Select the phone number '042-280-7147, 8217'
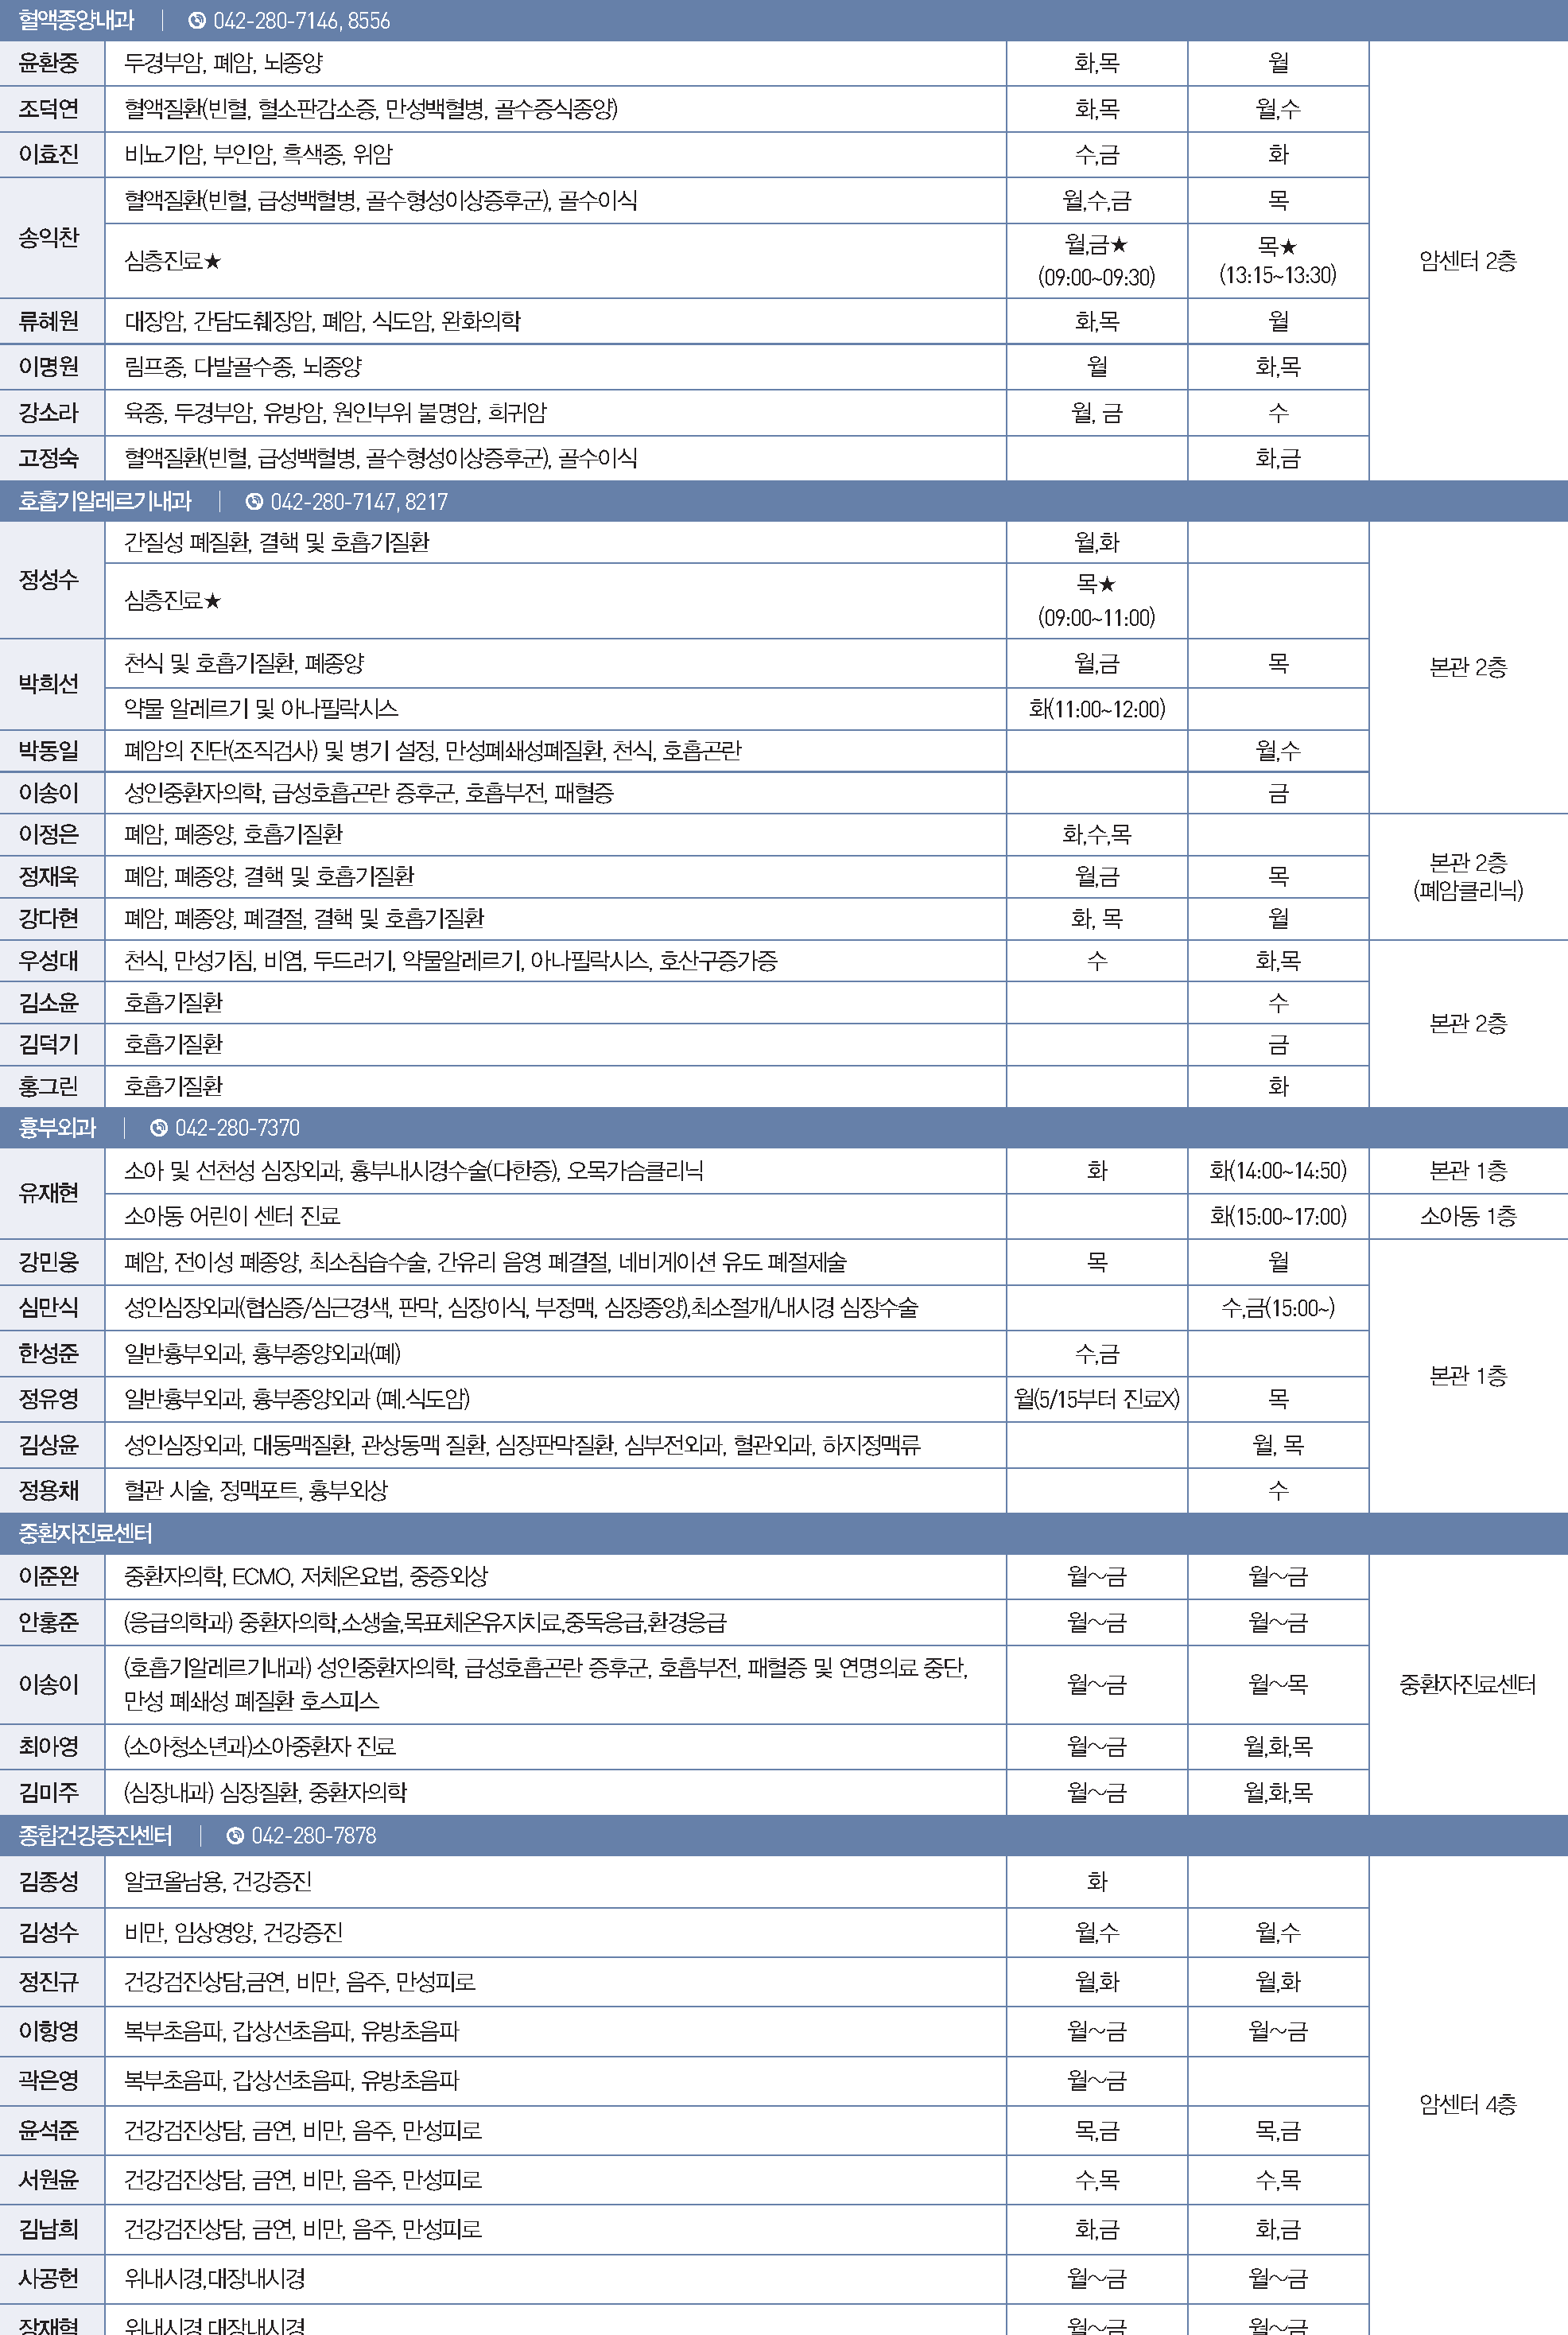1568x2335 pixels. [x=359, y=502]
